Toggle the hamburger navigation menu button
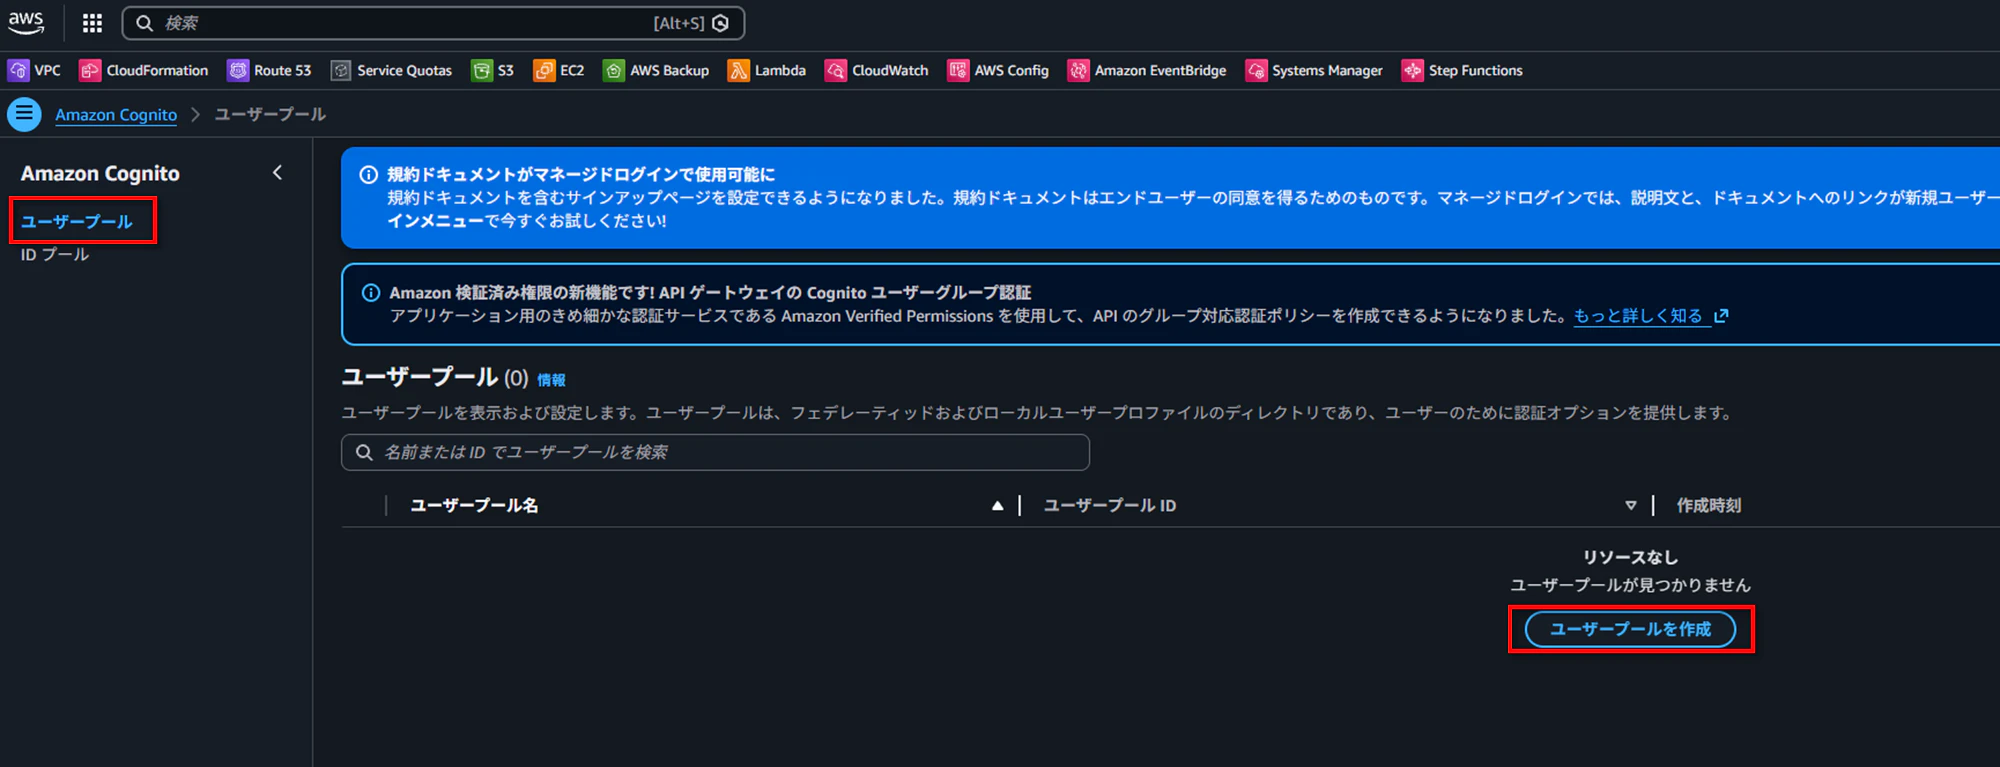Image resolution: width=2000 pixels, height=767 pixels. (24, 114)
